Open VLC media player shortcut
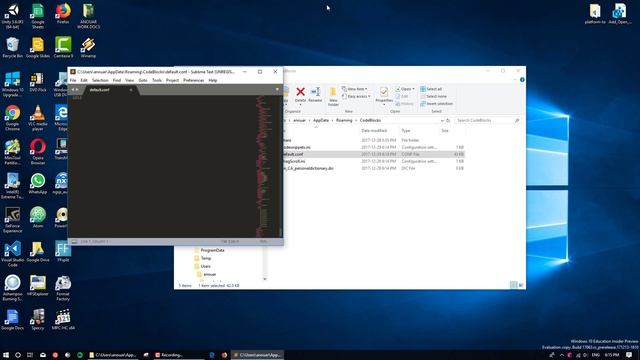Screen dimensions: 640x360 coord(38,118)
